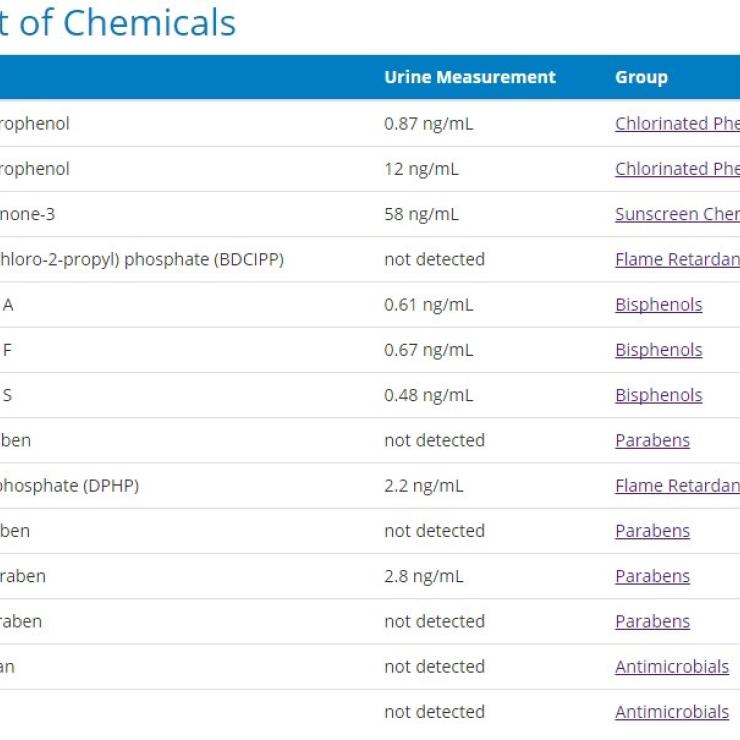The height and width of the screenshot is (740, 740).
Task: Click the BDCIPP phosphate chemical name
Action: coord(142,259)
